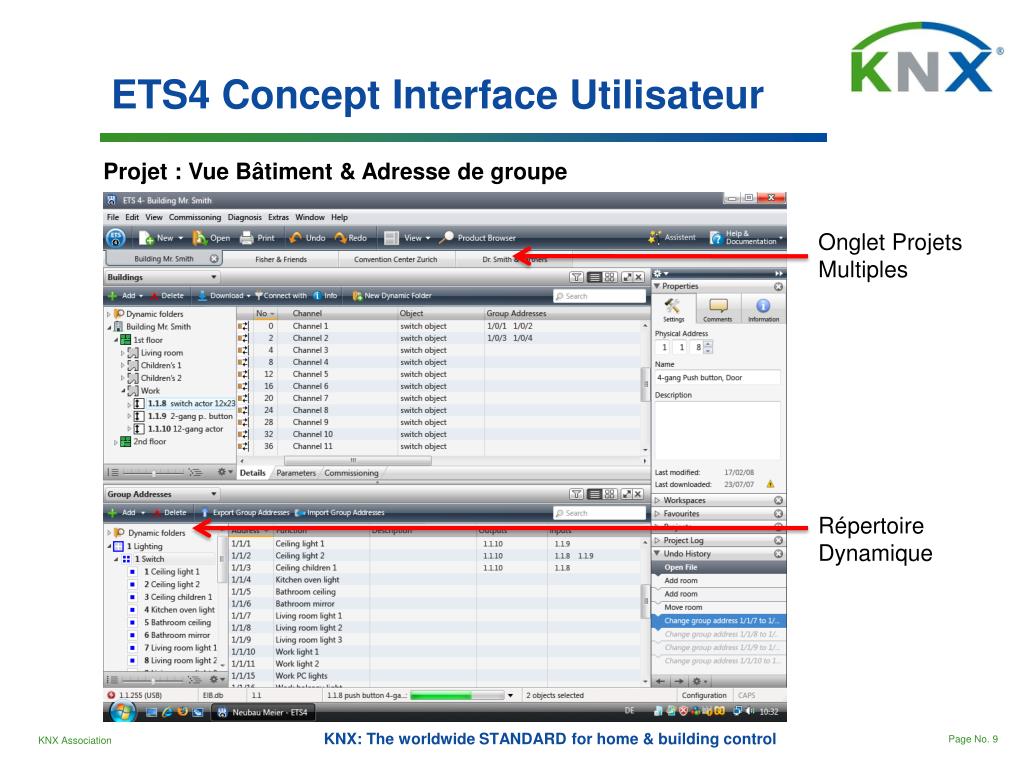This screenshot has width=1024, height=768.
Task: Expand the 2nd floor tree node
Action: click(116, 442)
